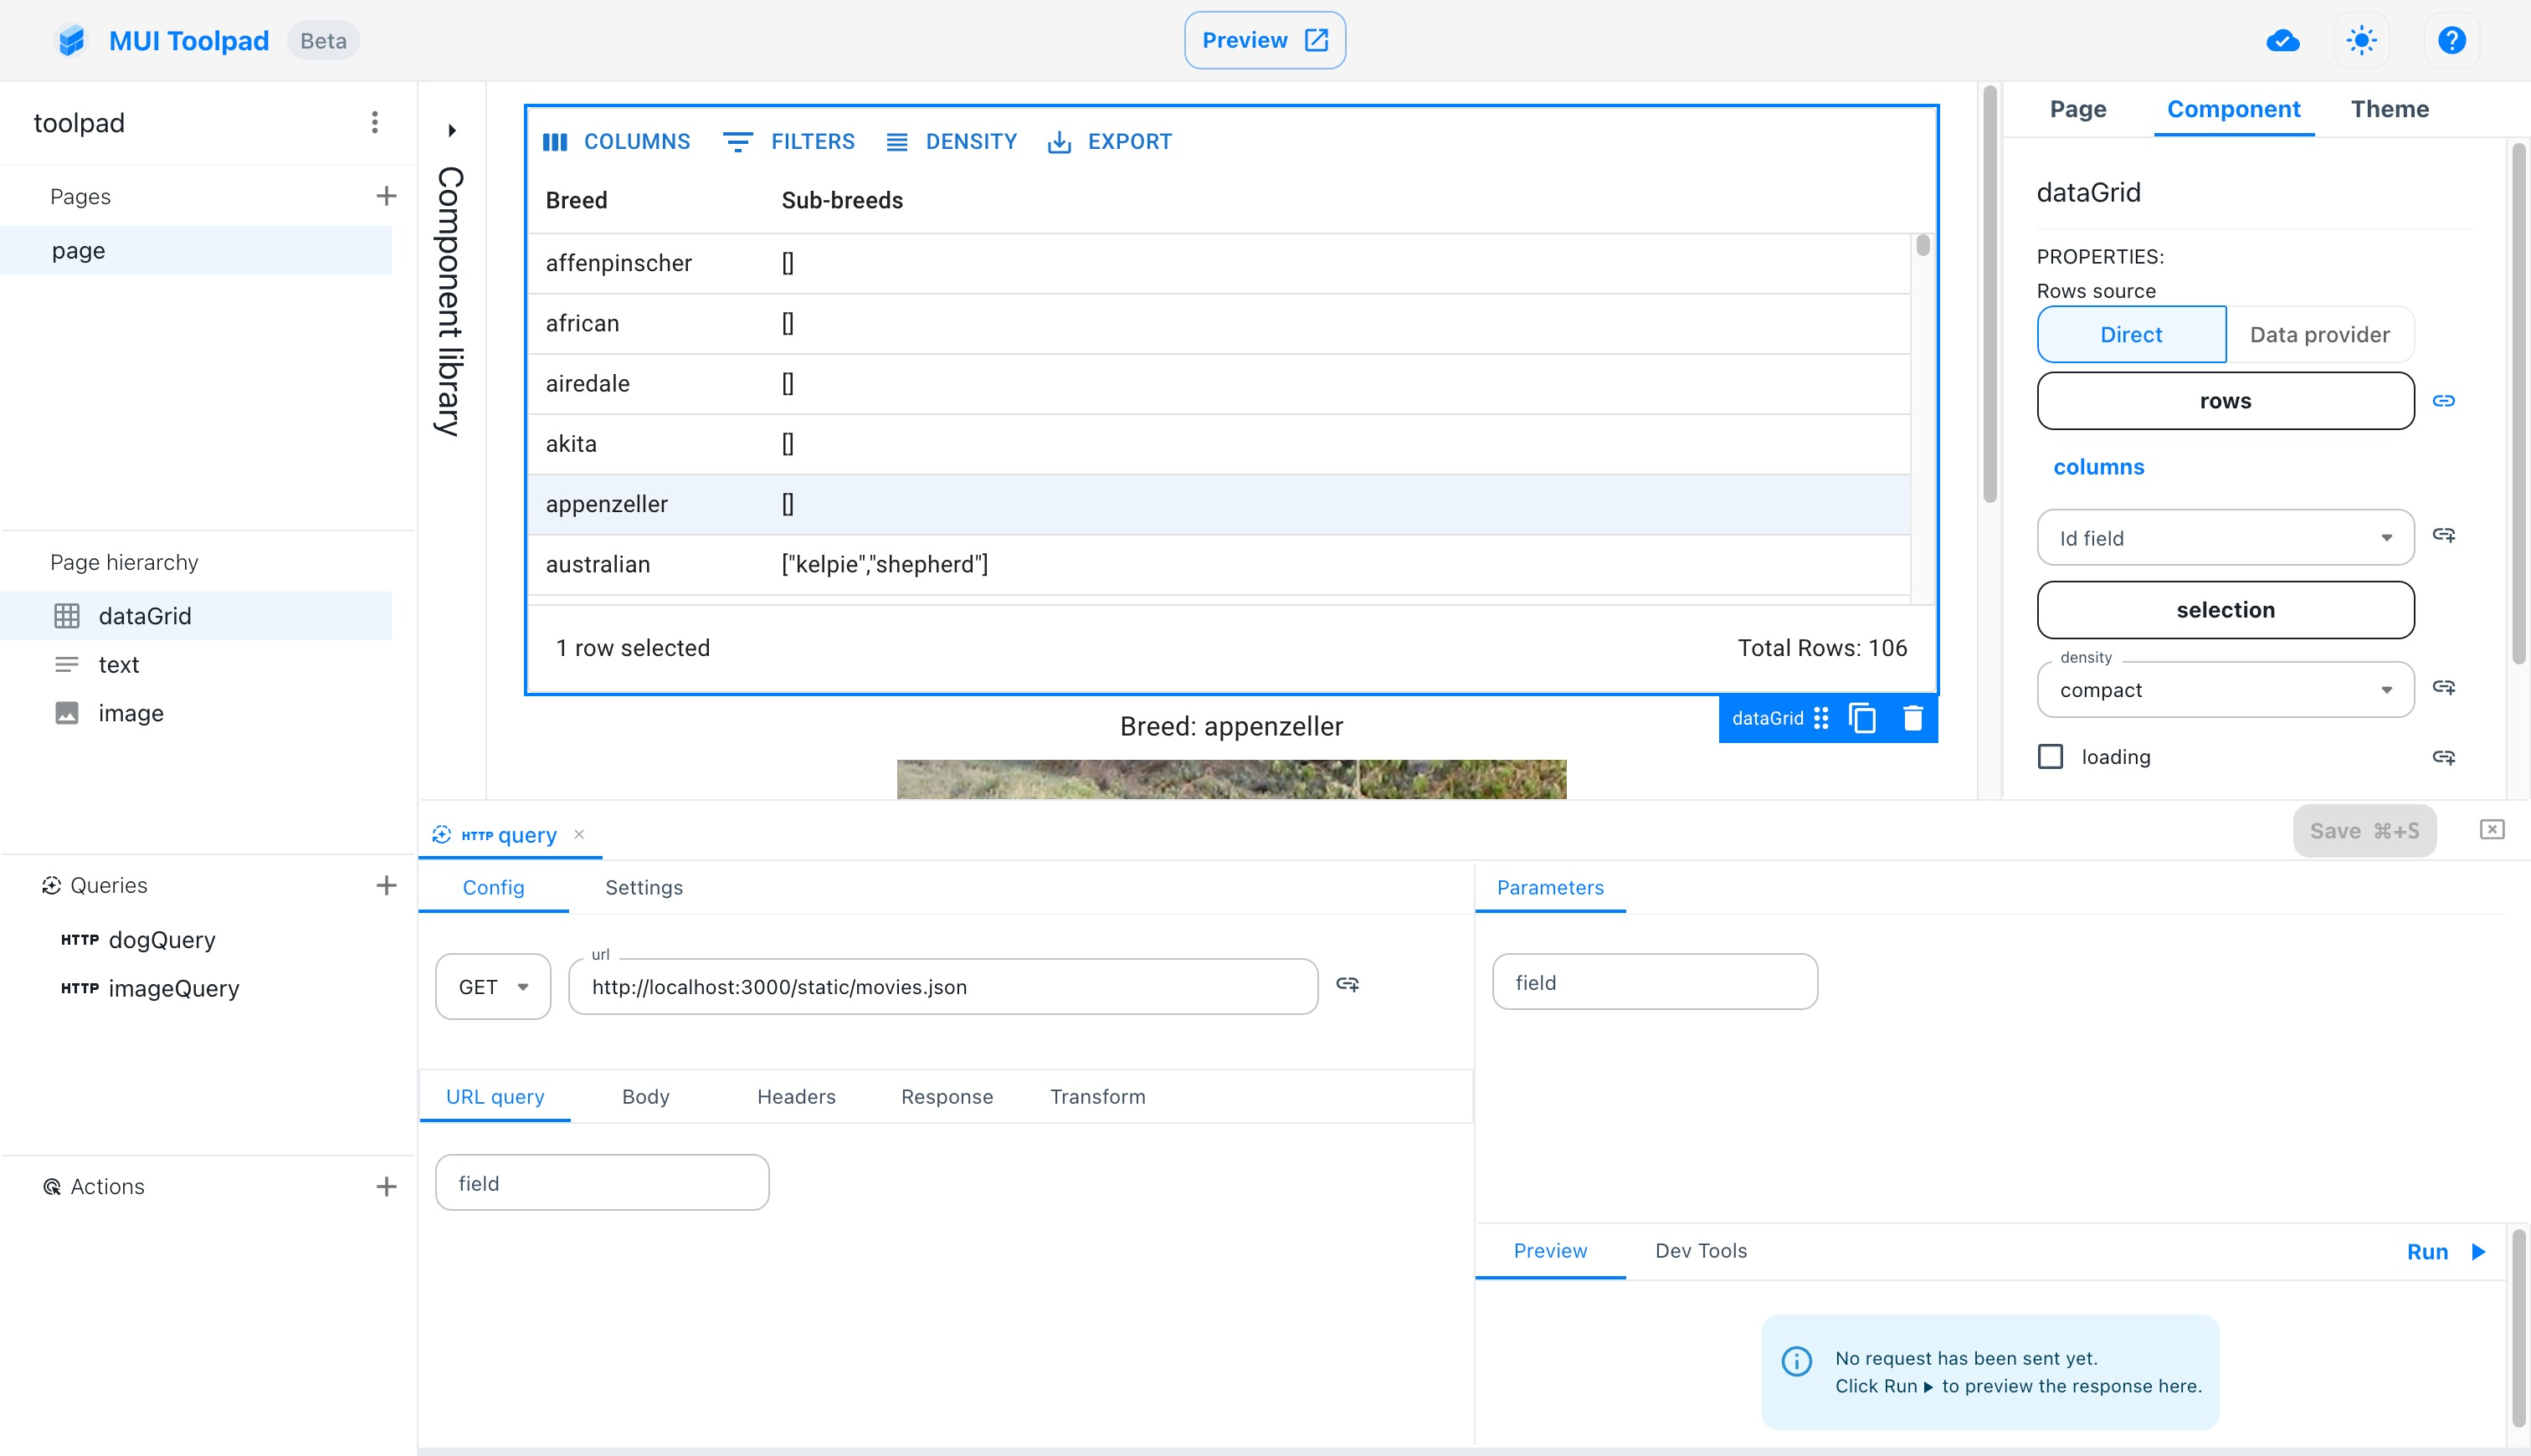Keep Direct selected as rows source

(2130, 334)
